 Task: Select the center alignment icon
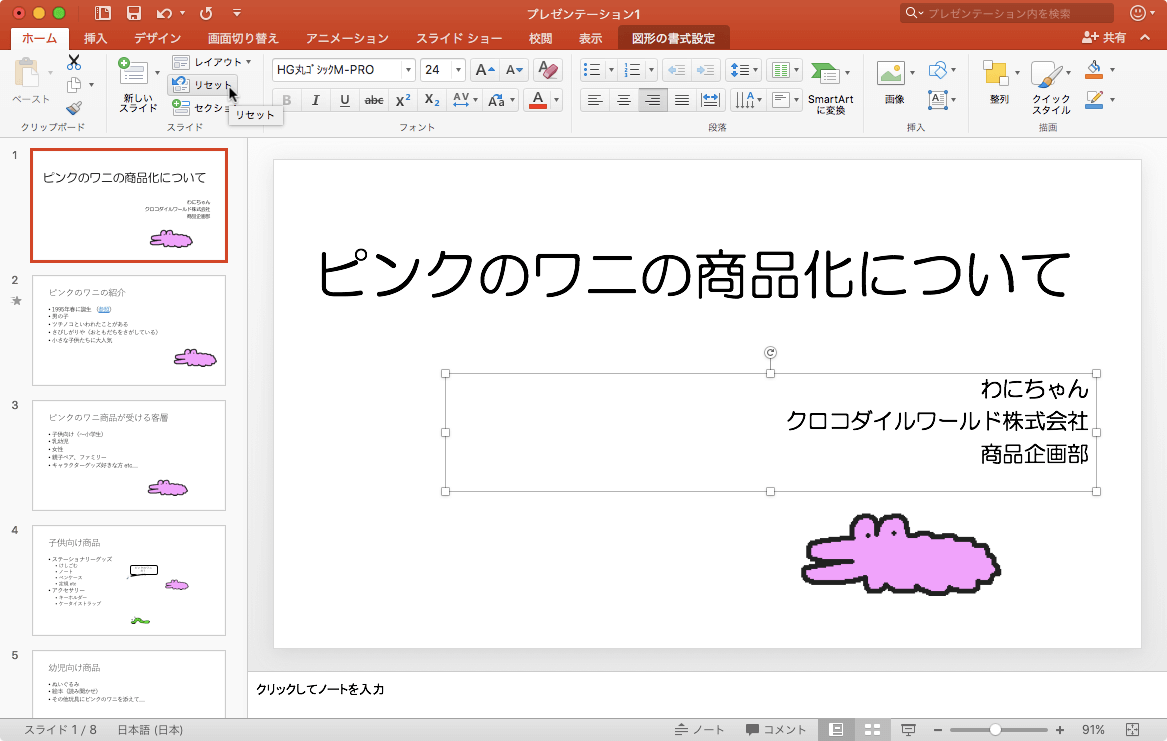pyautogui.click(x=623, y=100)
